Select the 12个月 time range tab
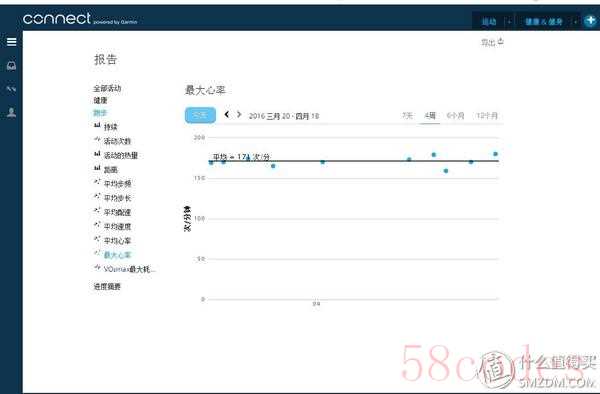The width and height of the screenshot is (600, 394). pos(487,116)
